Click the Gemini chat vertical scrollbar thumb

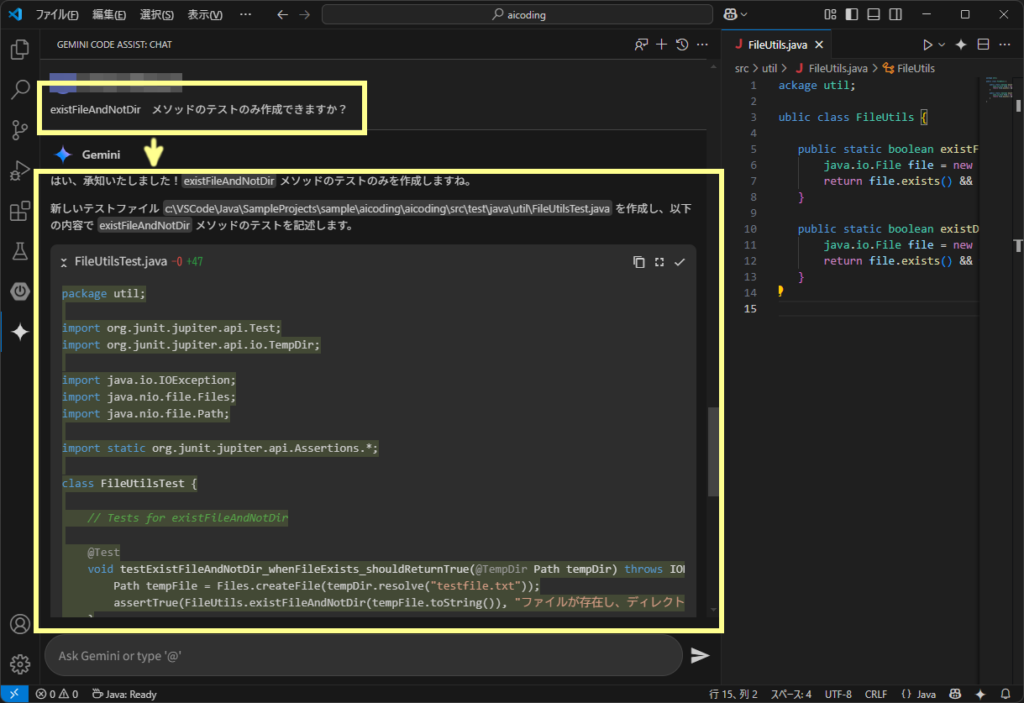(x=713, y=451)
